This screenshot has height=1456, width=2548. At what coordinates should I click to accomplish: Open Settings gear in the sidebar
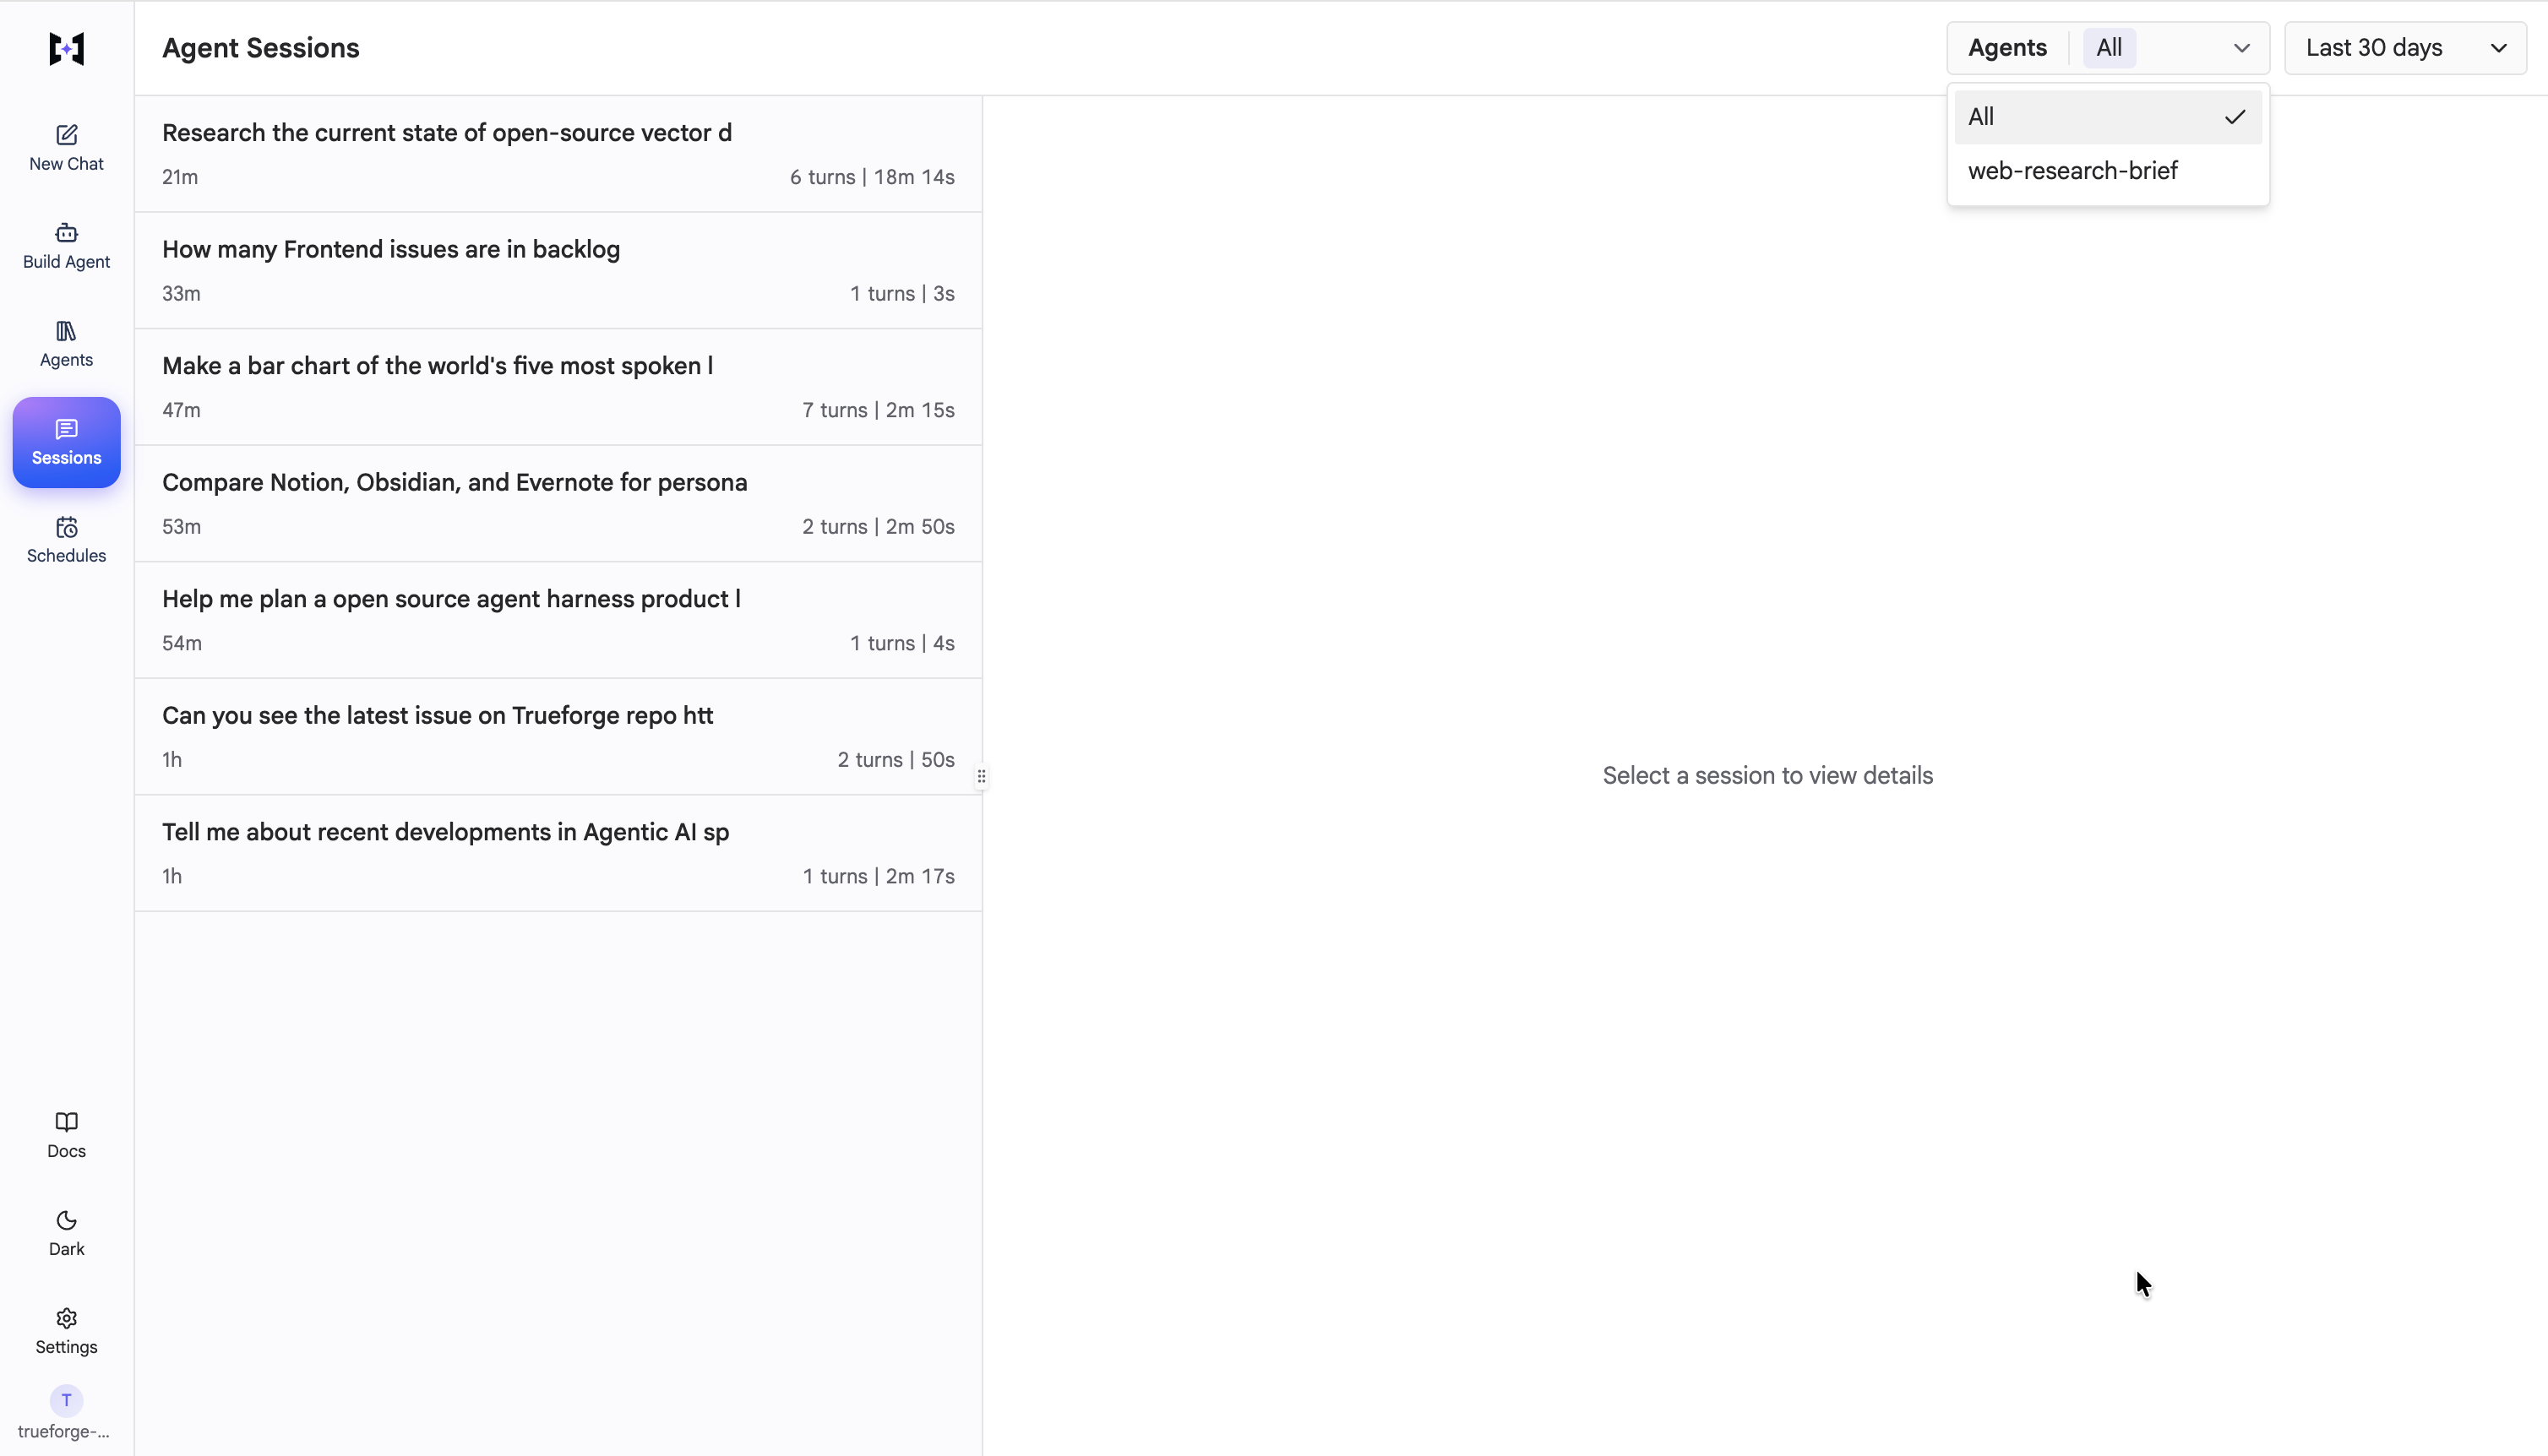tap(66, 1332)
